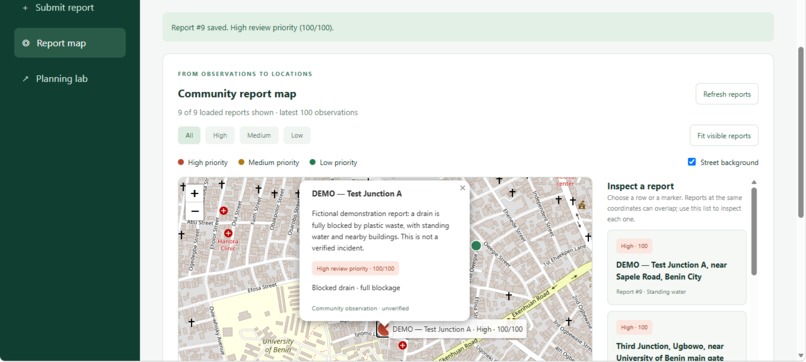Click the main page vertical scrollbar
This screenshot has height=362, width=806.
800,132
